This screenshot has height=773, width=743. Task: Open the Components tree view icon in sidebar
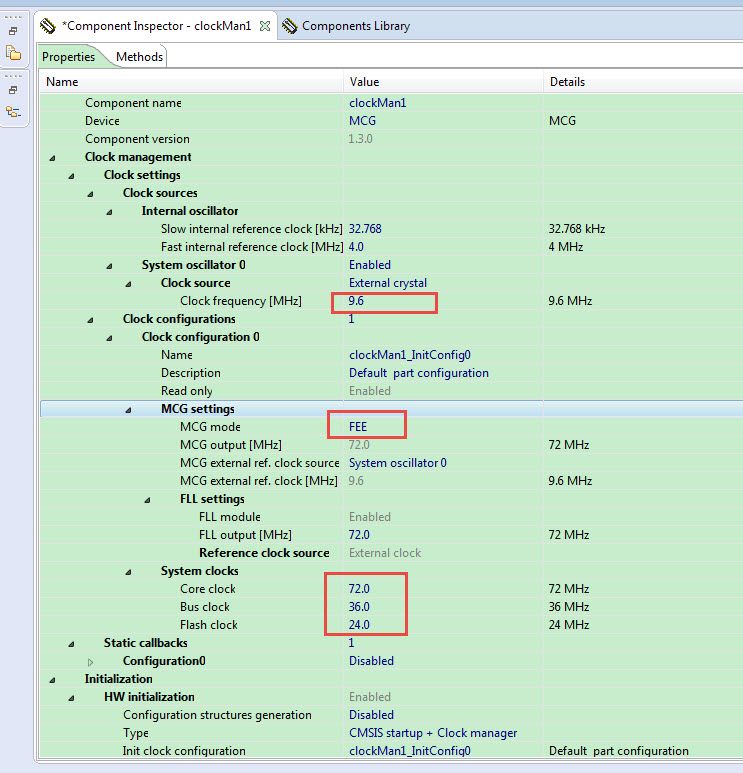coord(13,112)
